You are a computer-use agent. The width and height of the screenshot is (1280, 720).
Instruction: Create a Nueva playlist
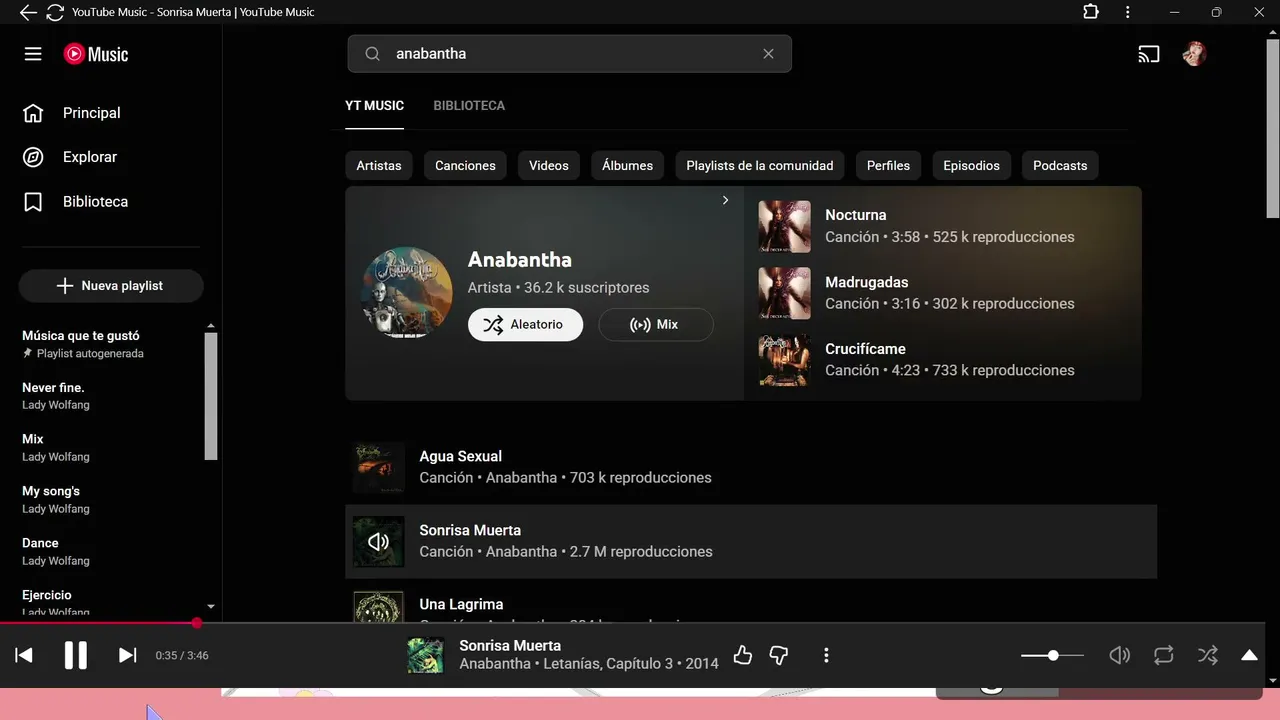pos(111,286)
